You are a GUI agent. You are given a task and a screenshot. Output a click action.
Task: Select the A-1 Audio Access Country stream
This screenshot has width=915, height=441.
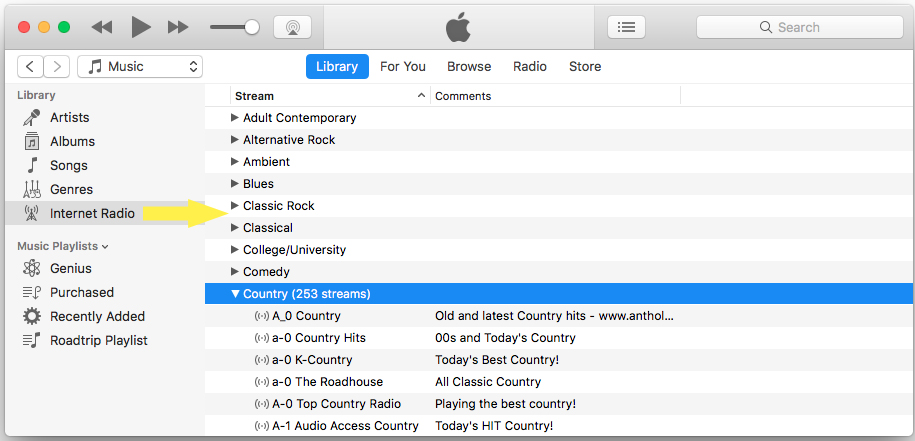tap(345, 426)
